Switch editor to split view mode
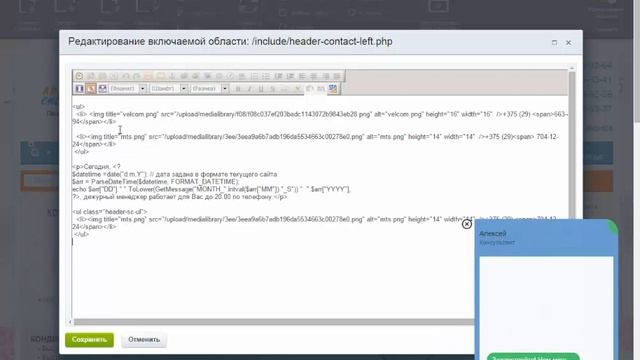Screen dimensions: 640x360 (102, 89)
